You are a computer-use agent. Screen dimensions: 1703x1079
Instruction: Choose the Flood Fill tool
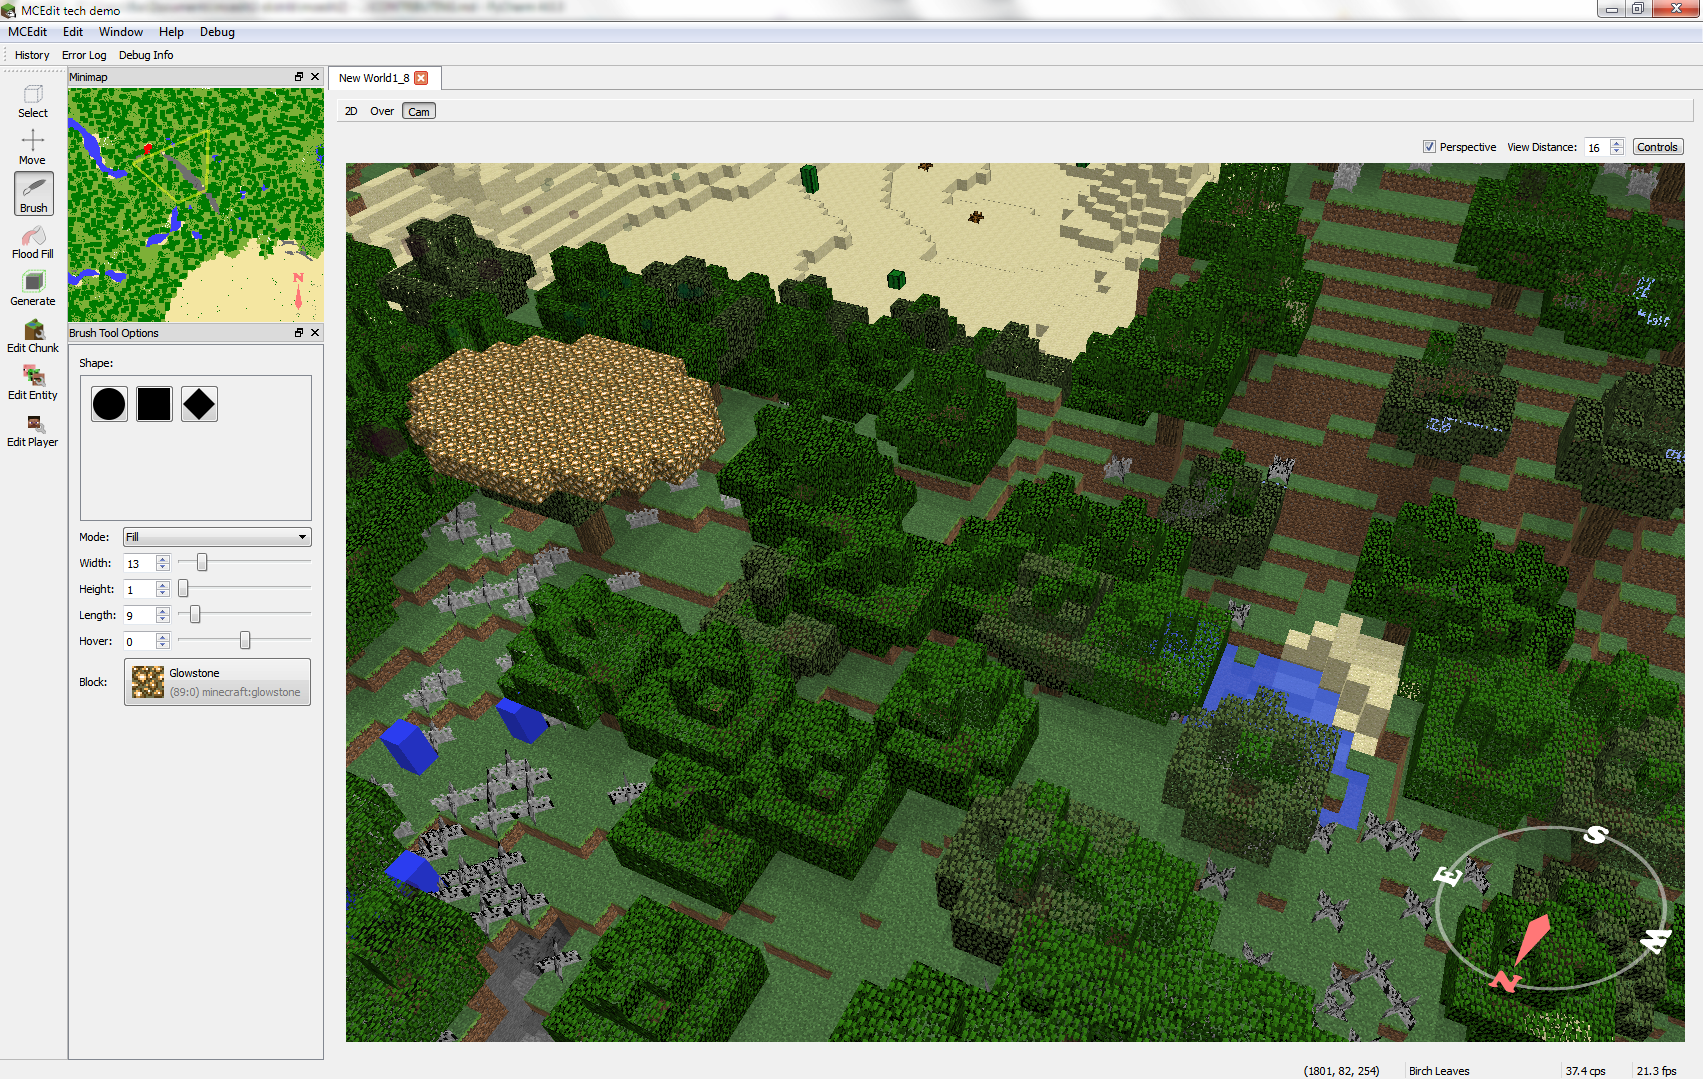[x=33, y=242]
